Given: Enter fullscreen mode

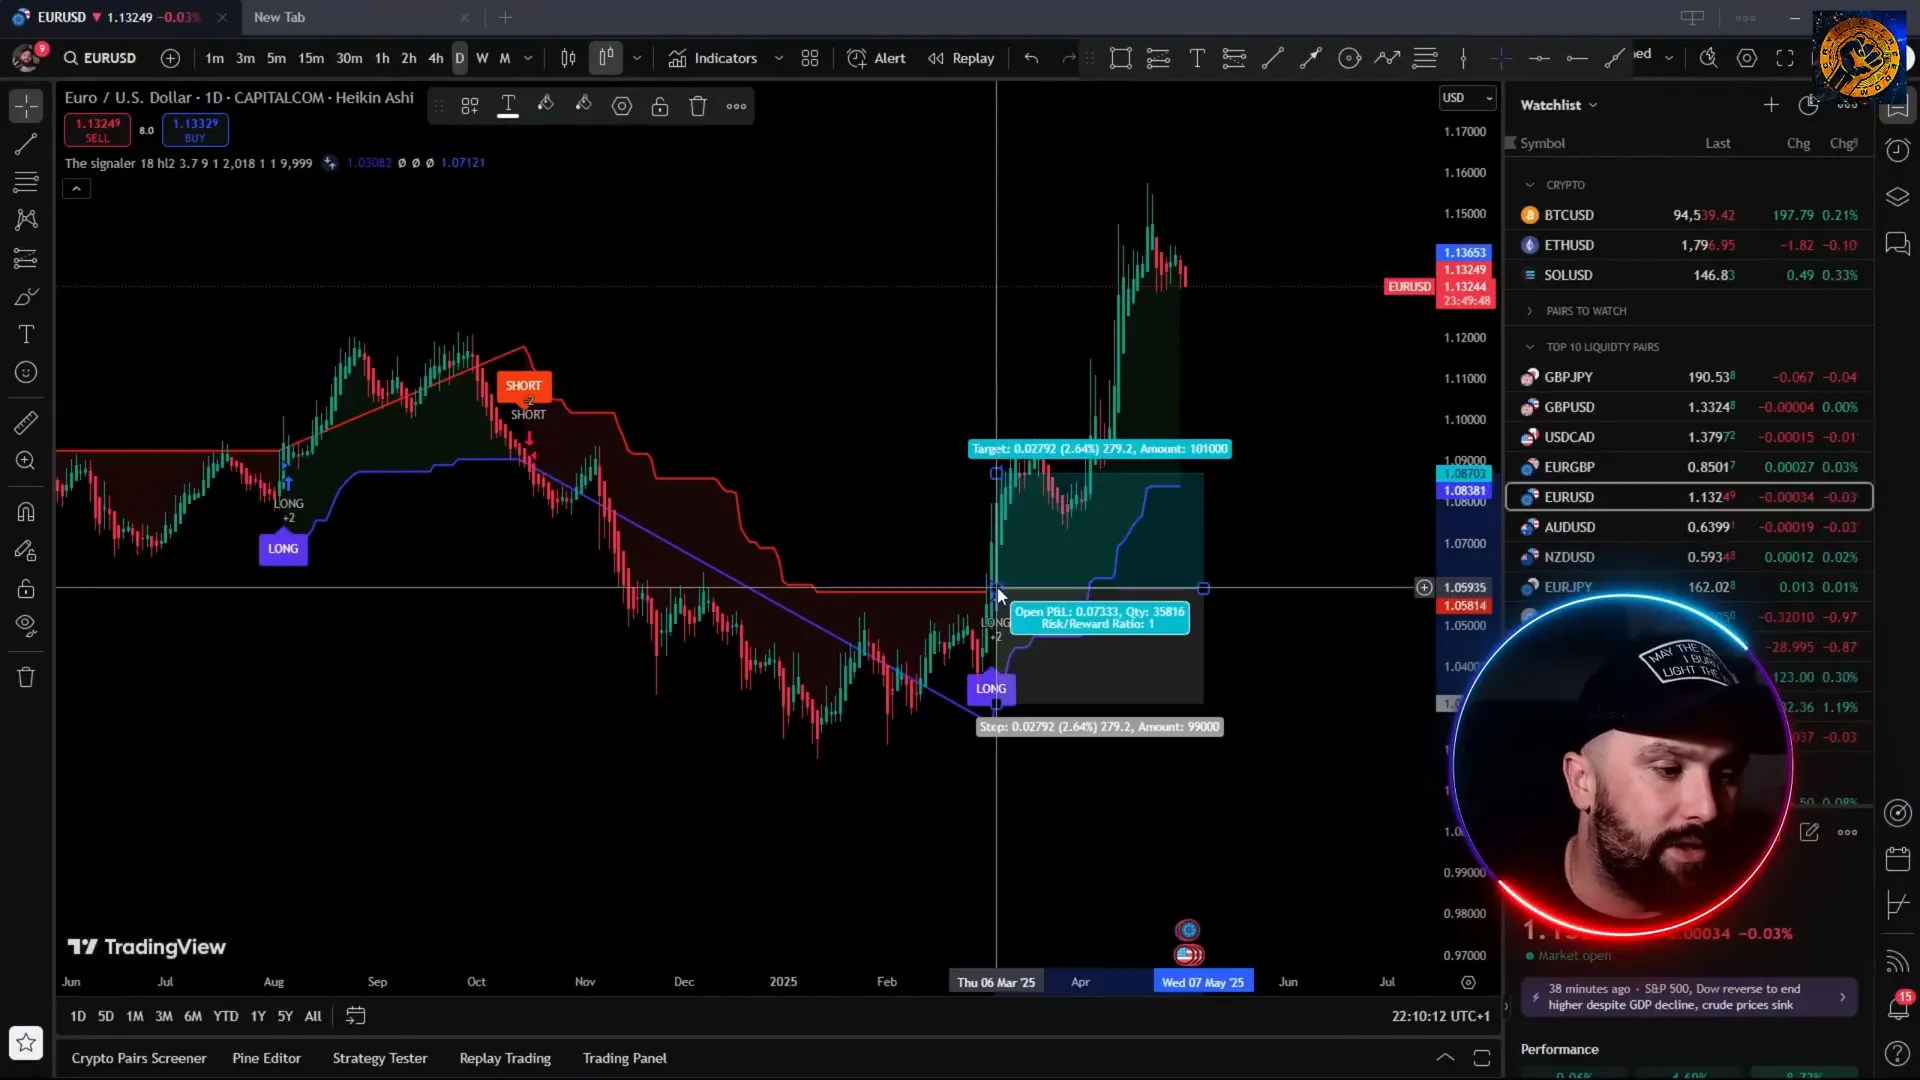Looking at the screenshot, I should click(x=1785, y=58).
